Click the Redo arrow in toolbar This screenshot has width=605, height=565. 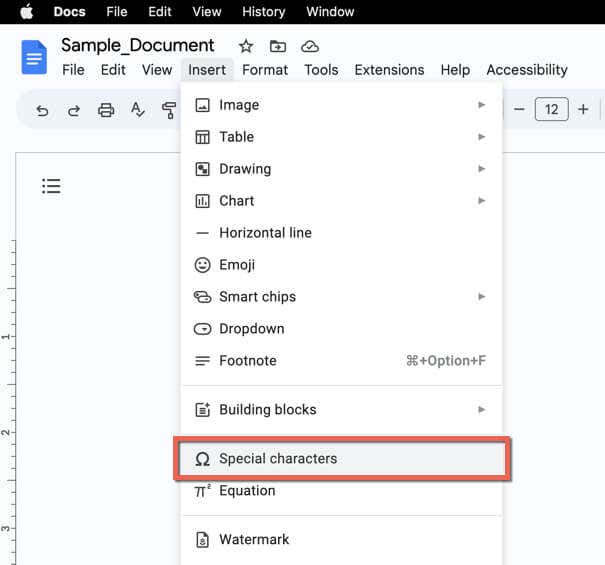74,110
